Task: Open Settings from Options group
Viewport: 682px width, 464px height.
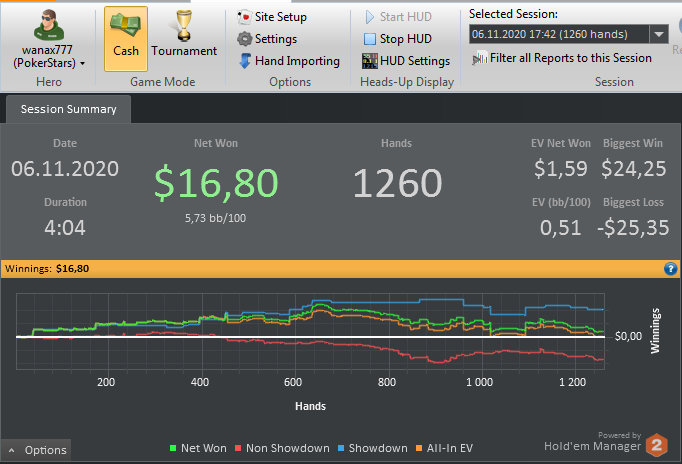Action: tap(267, 39)
